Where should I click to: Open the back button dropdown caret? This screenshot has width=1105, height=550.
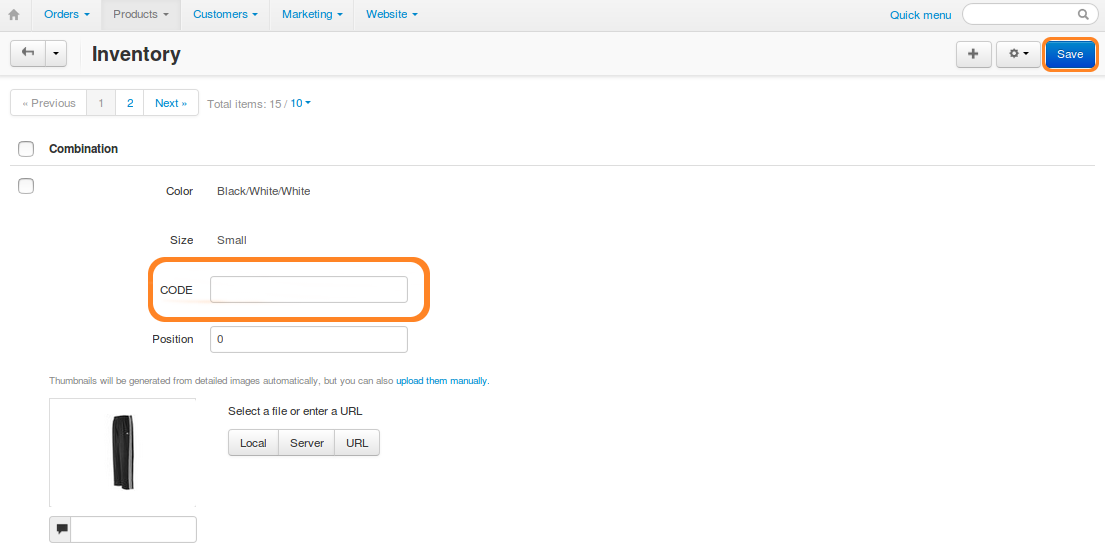coord(56,54)
